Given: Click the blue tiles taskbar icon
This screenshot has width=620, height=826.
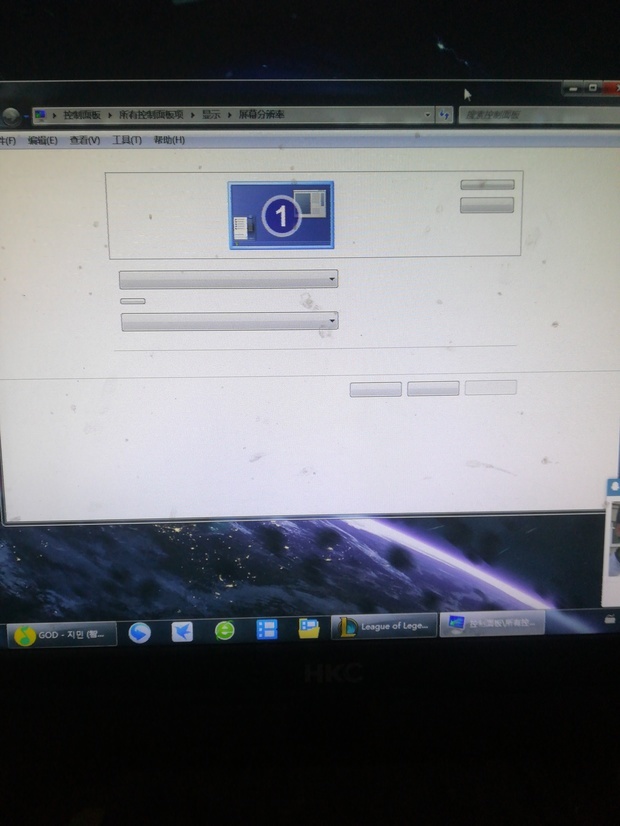Looking at the screenshot, I should coord(267,630).
